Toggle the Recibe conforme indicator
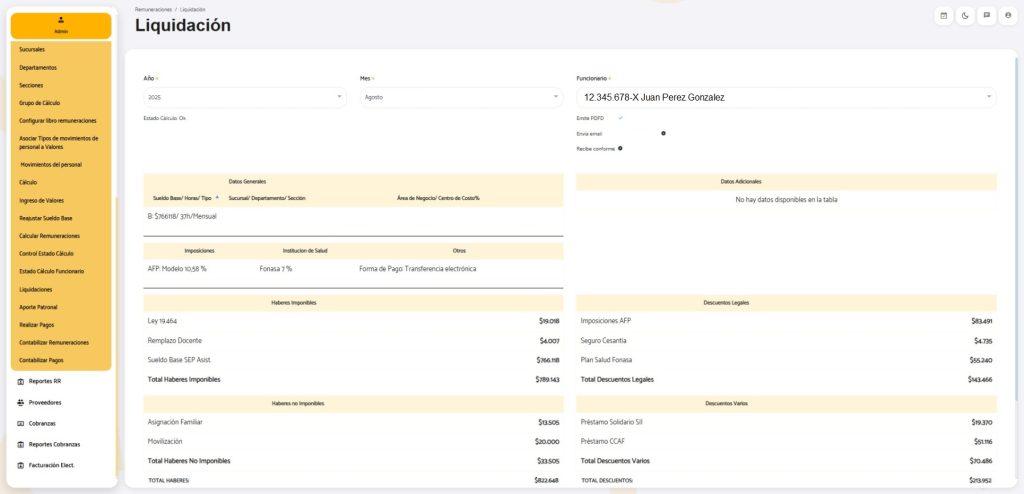Screen dimensions: 1024x494 pyautogui.click(x=620, y=148)
